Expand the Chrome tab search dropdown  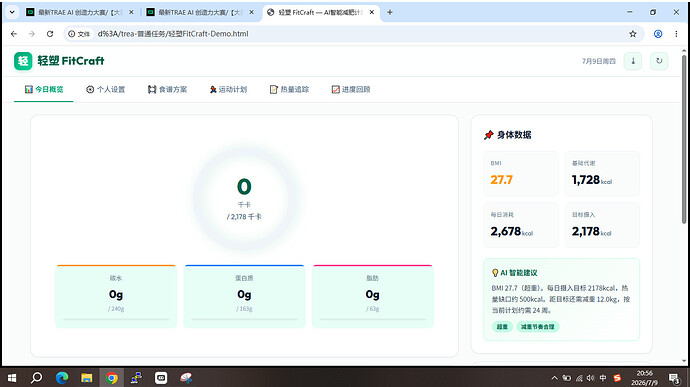click(12, 12)
